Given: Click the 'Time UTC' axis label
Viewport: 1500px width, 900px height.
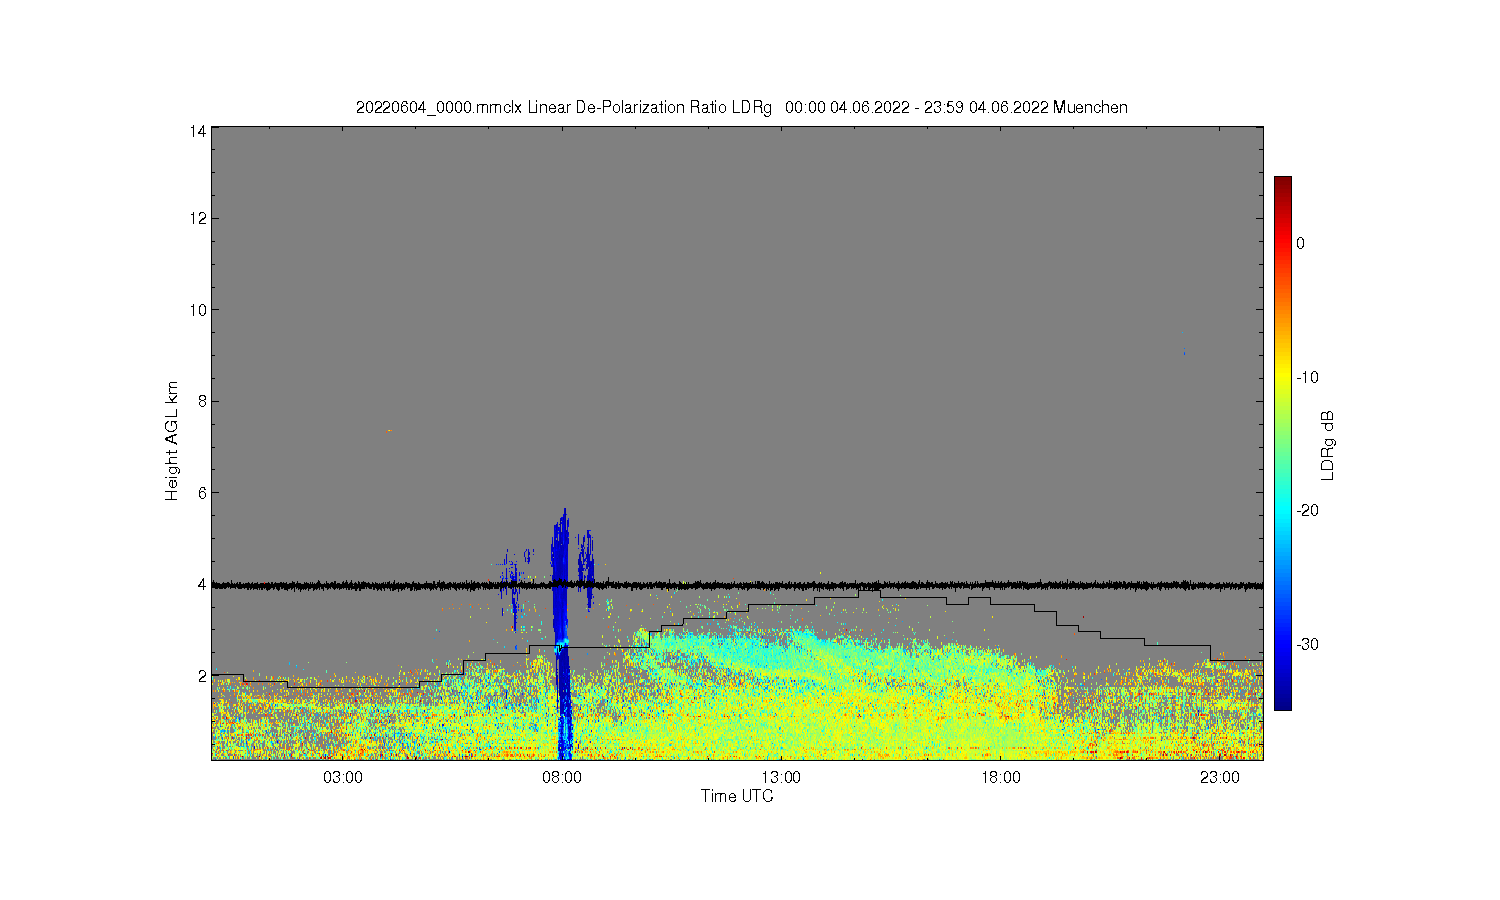Looking at the screenshot, I should point(737,797).
